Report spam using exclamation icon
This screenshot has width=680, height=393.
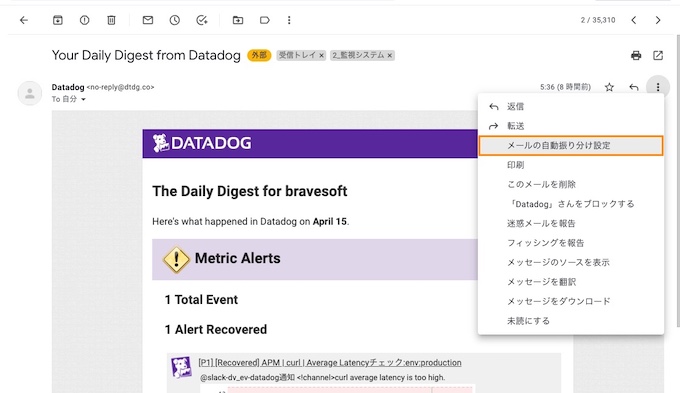pos(85,20)
